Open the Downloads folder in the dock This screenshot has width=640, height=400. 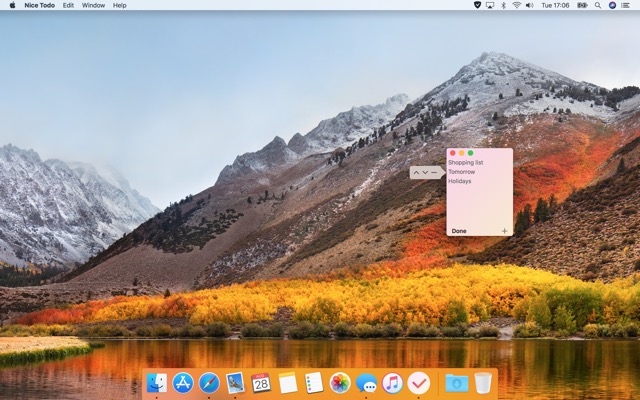456,383
